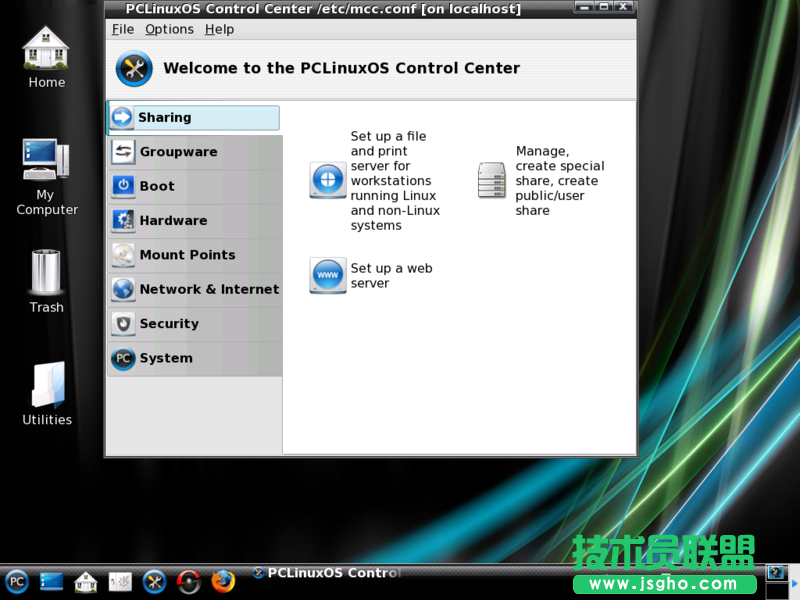
Task: Click the Security shield icon
Action: 123,324
